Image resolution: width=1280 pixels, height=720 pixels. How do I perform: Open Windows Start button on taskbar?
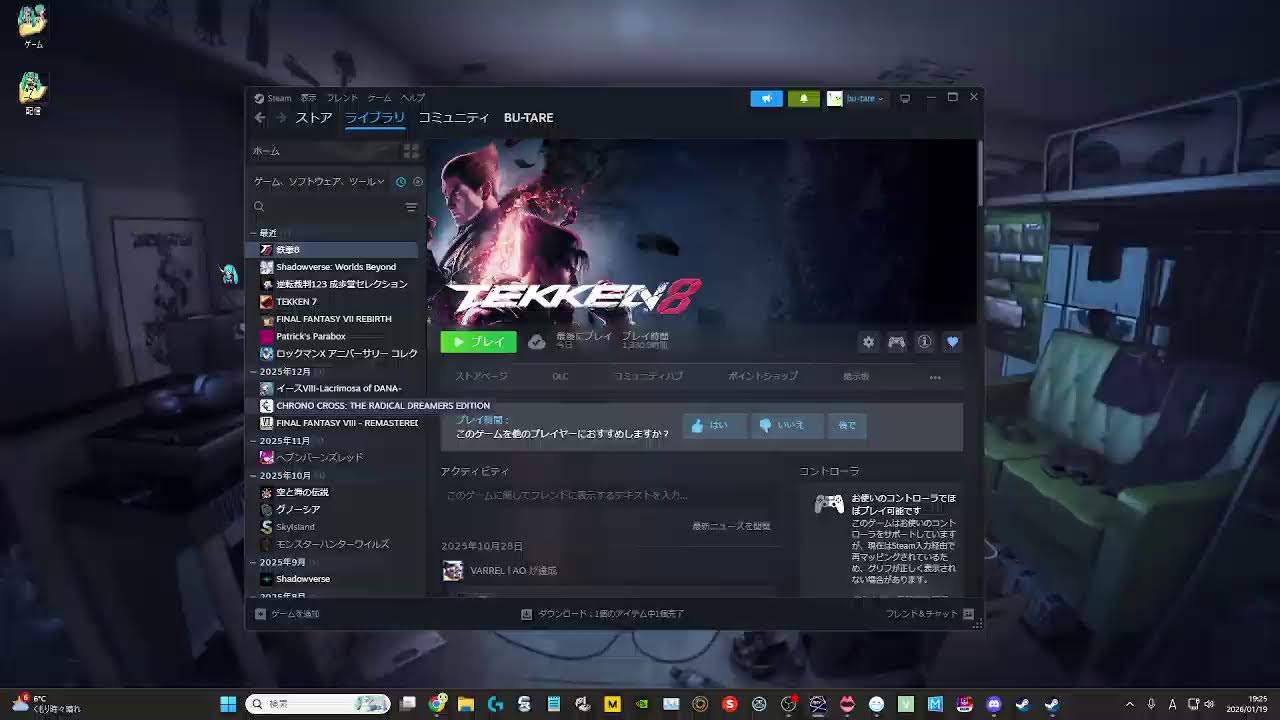(x=228, y=704)
